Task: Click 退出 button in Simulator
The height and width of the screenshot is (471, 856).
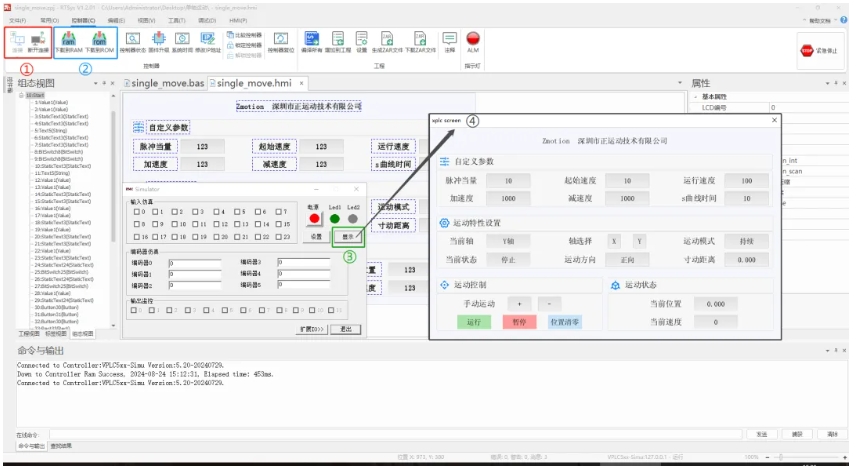Action: 346,329
